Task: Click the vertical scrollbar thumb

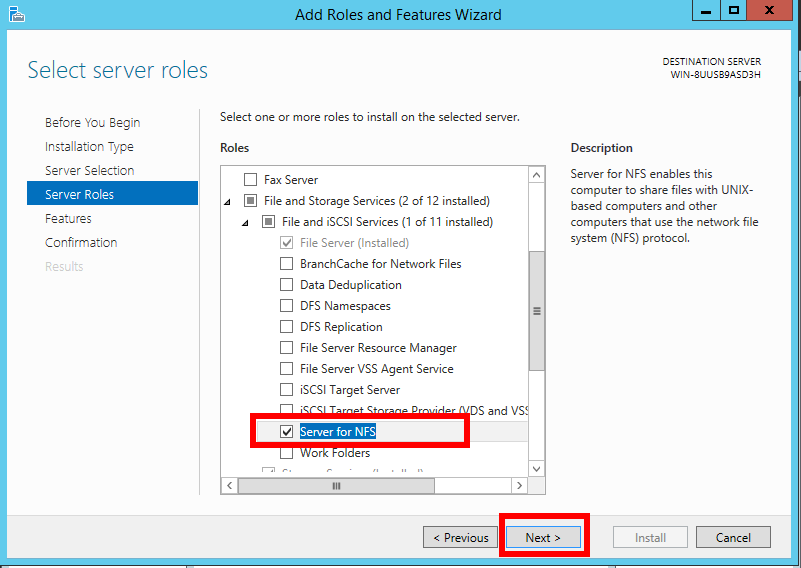Action: [x=537, y=310]
